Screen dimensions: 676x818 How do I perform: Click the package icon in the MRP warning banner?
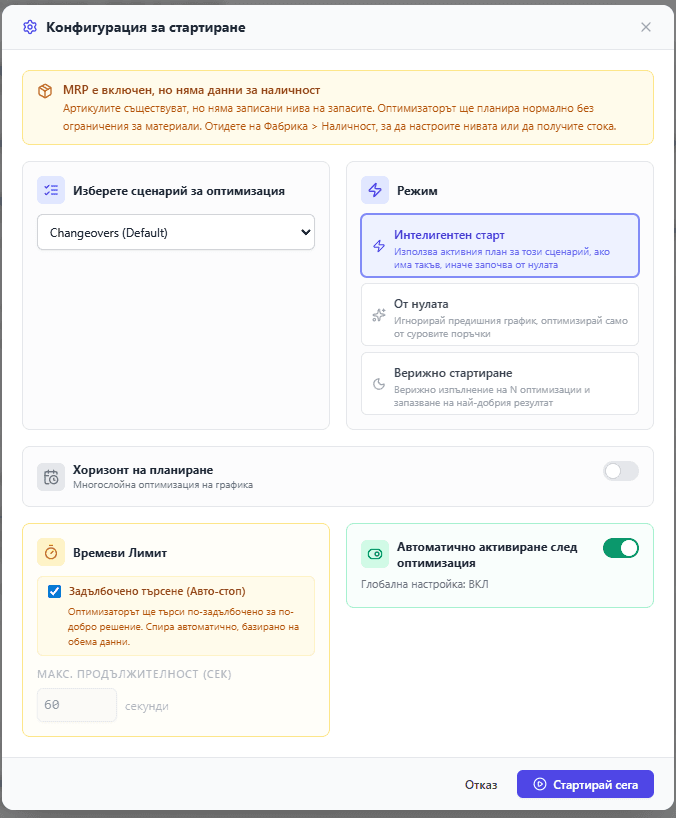pos(44,88)
